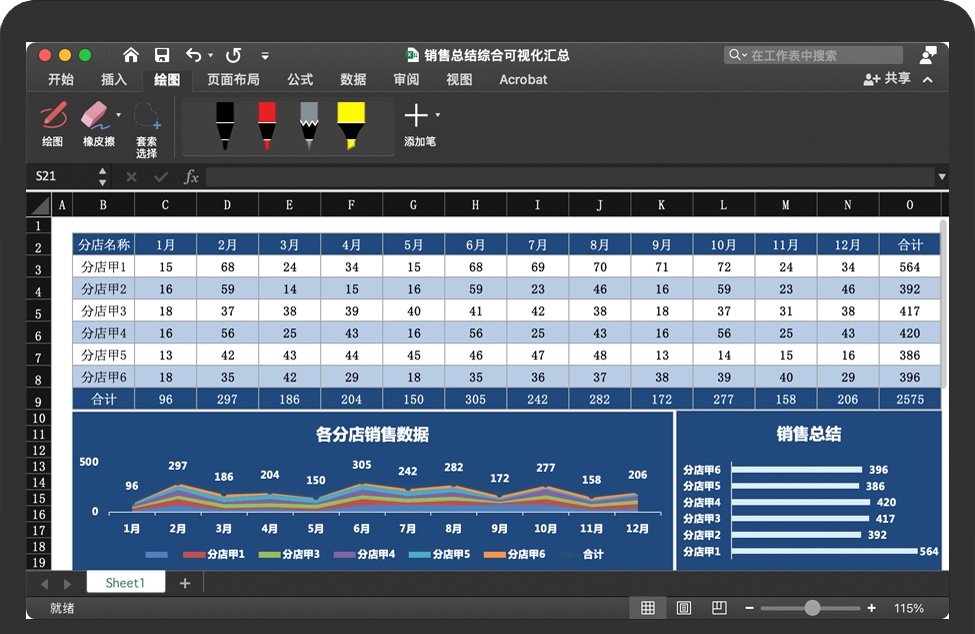Expand the eraser options arrow
975x634 pixels.
pos(119,115)
